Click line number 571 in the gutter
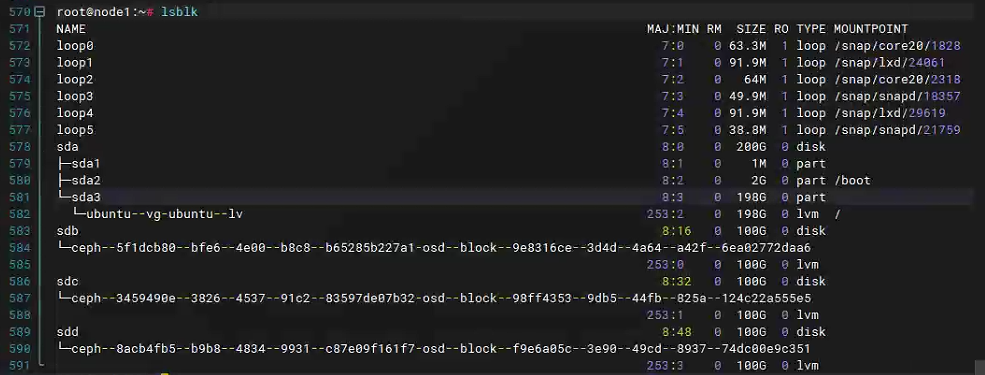The width and height of the screenshot is (985, 375). coord(19,29)
